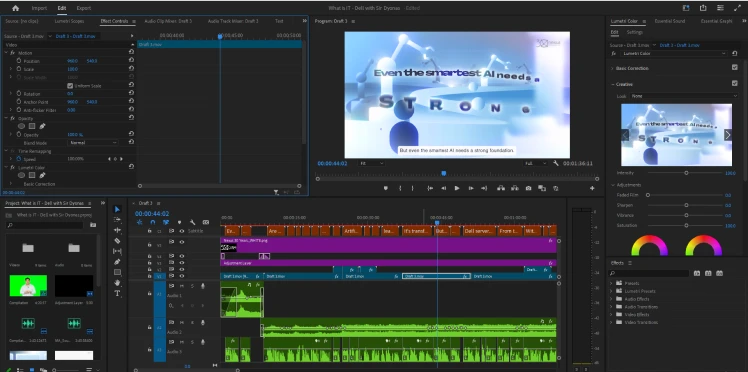Switch to Import workspace tab

click(x=39, y=8)
